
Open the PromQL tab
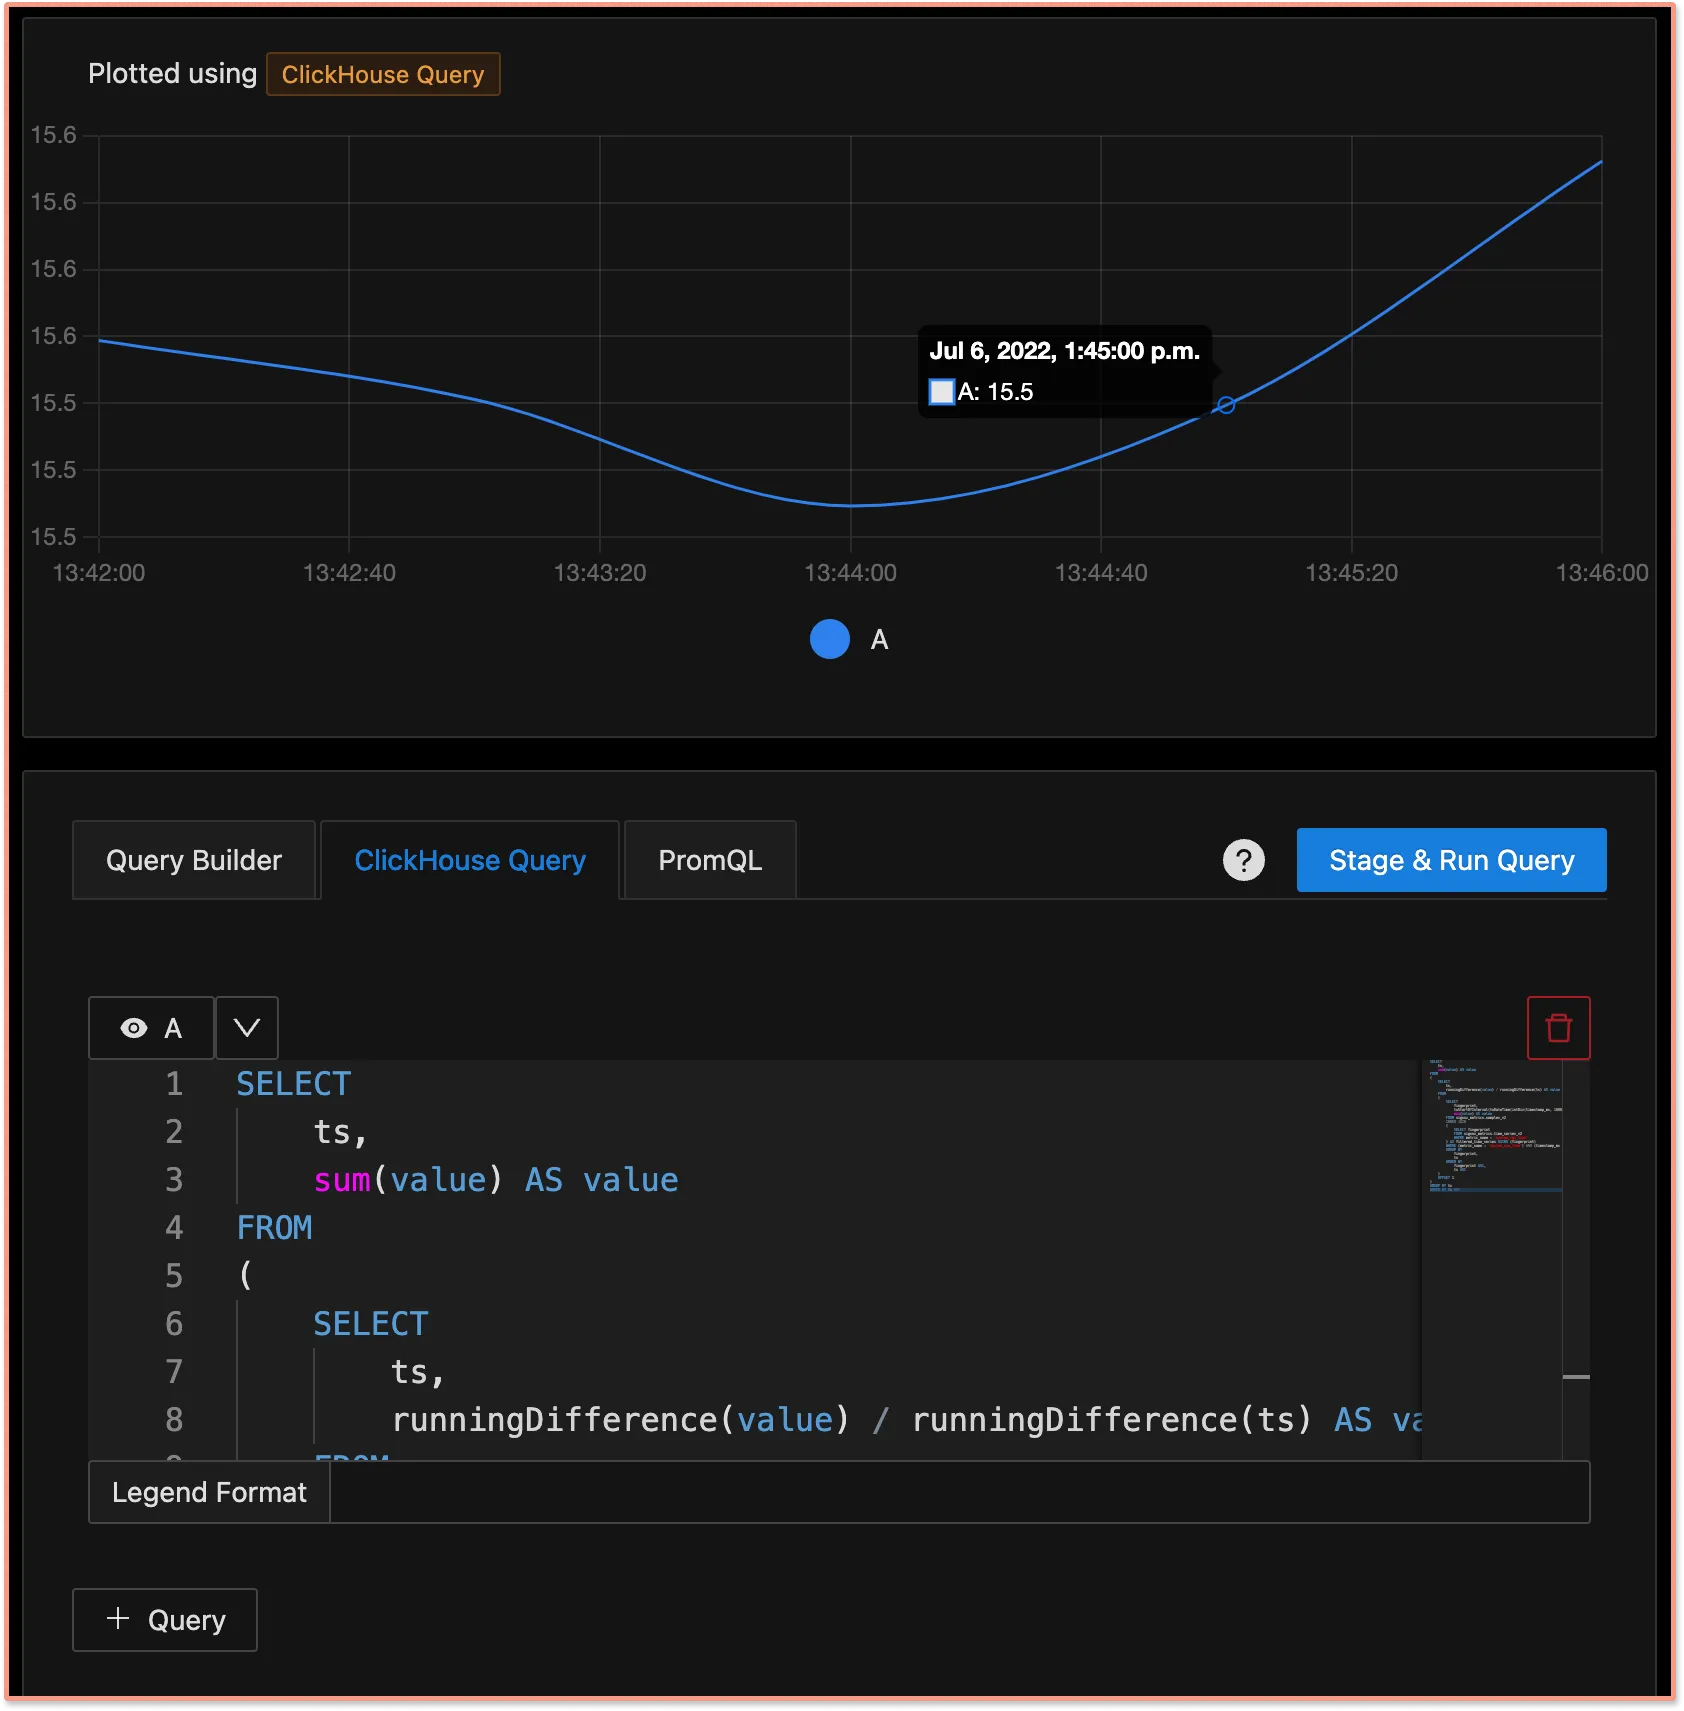(710, 860)
